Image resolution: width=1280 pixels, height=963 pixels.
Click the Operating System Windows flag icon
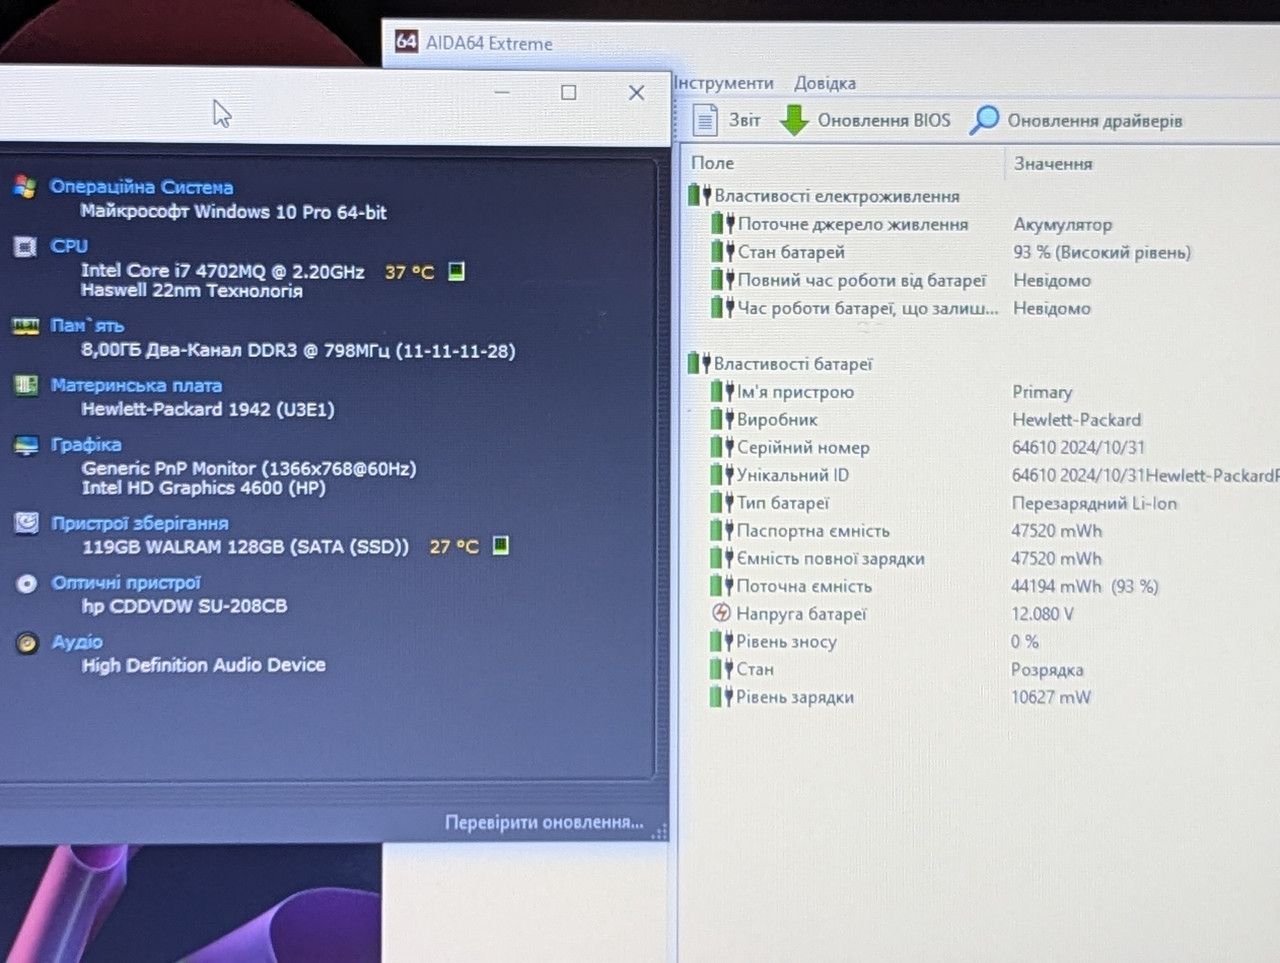(x=25, y=186)
